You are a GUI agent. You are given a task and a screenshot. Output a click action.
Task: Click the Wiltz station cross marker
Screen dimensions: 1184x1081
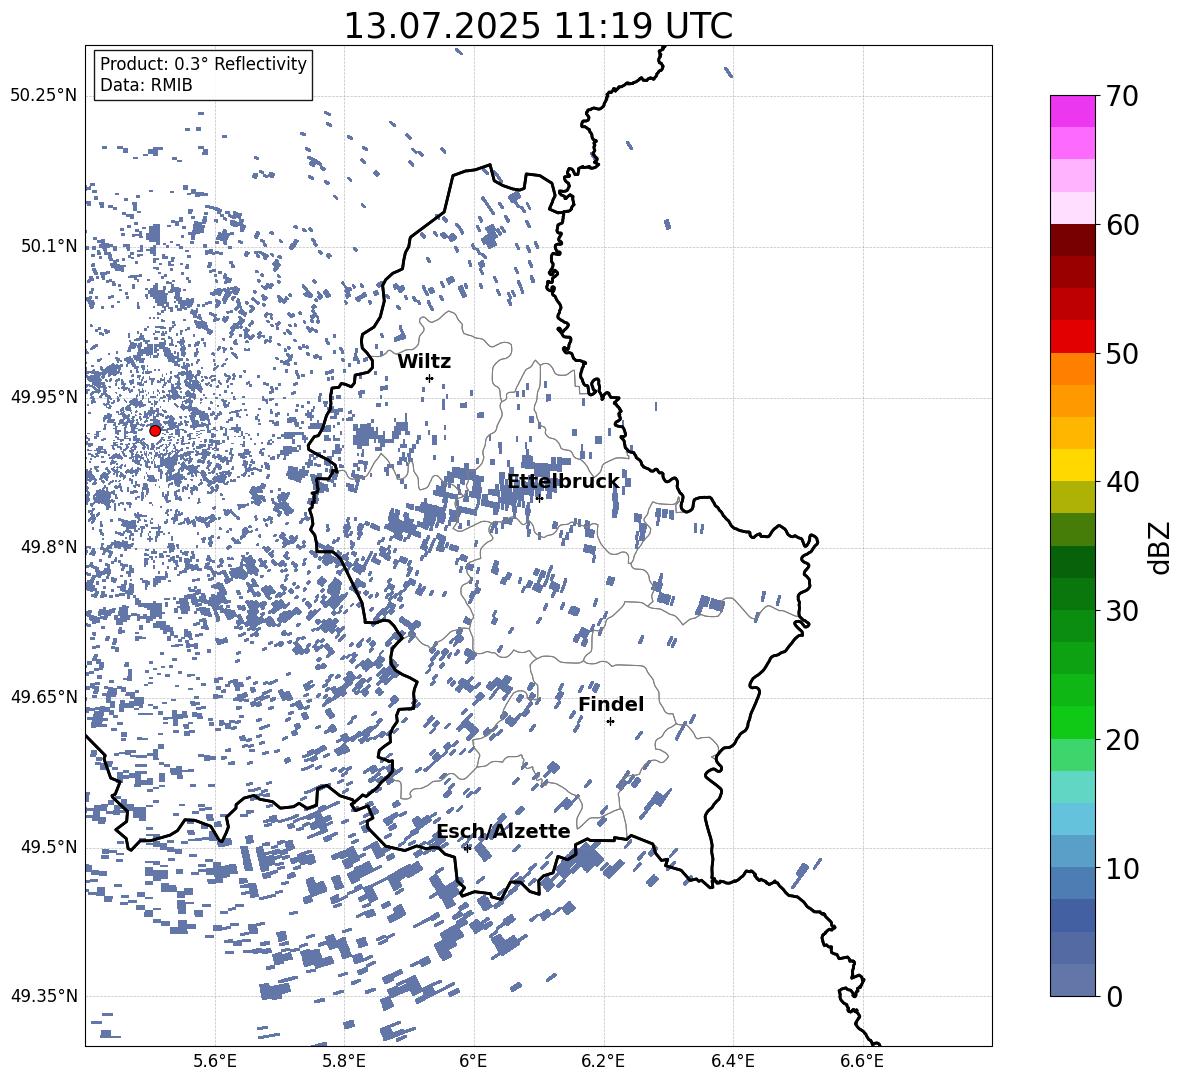pyautogui.click(x=430, y=378)
